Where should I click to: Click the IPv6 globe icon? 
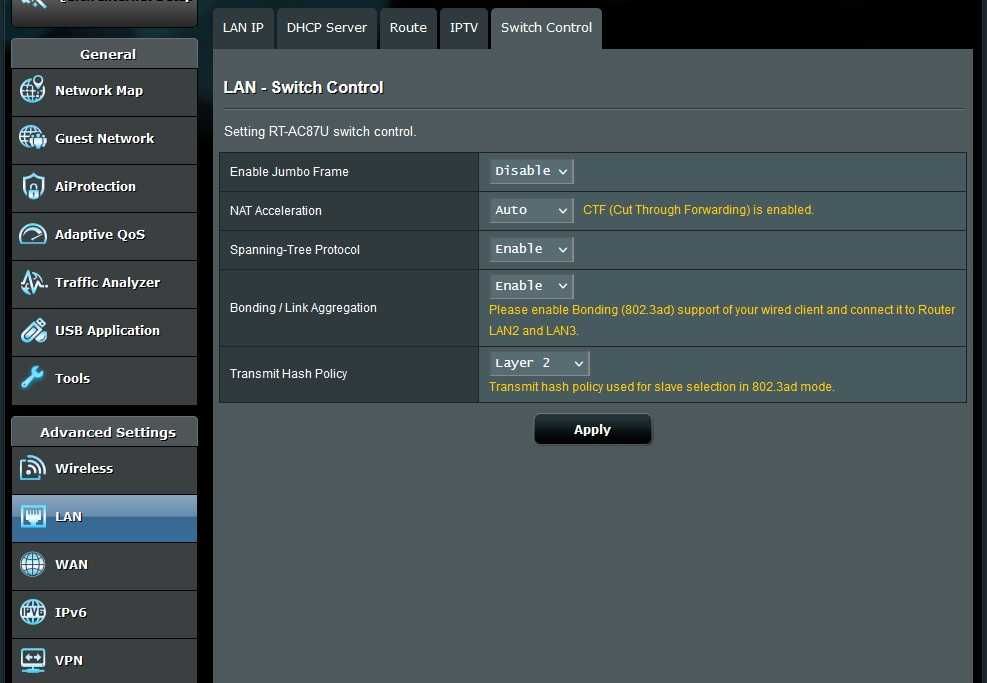(32, 612)
